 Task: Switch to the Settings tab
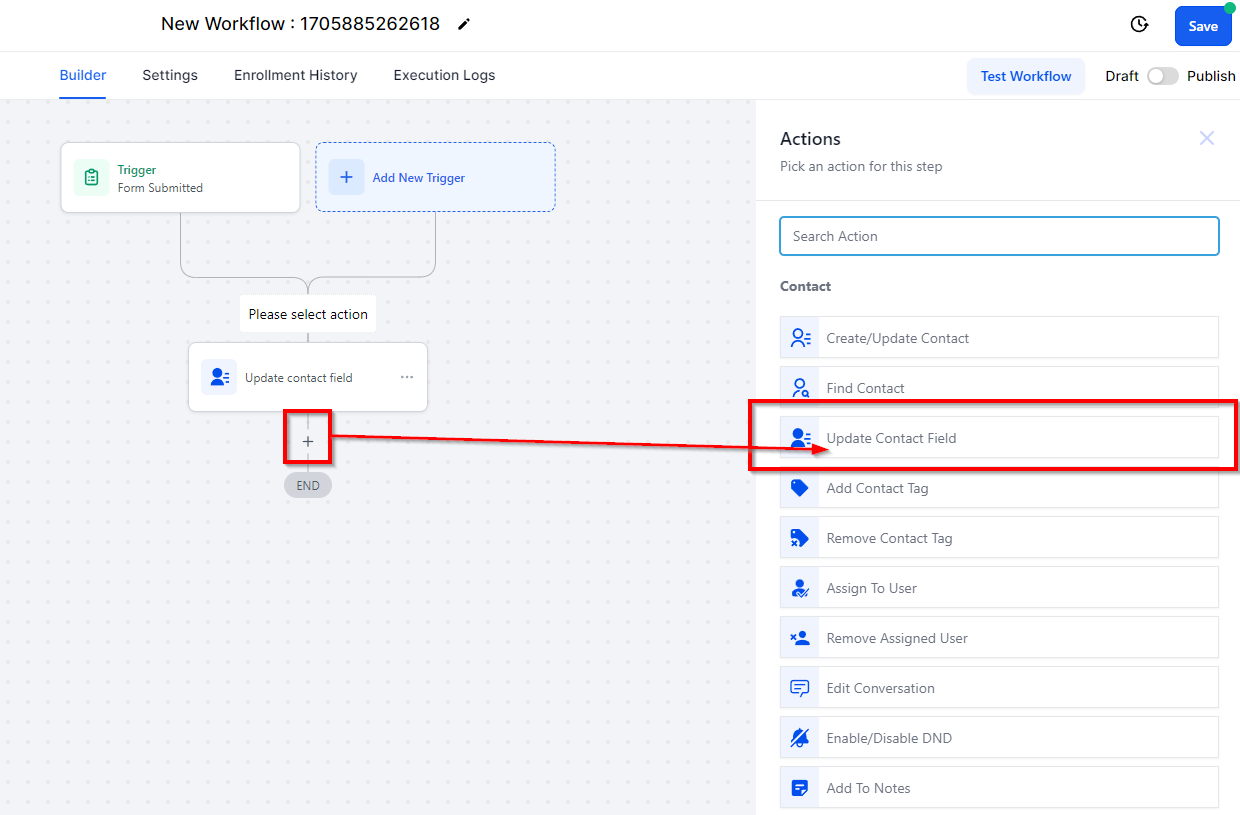(x=170, y=75)
